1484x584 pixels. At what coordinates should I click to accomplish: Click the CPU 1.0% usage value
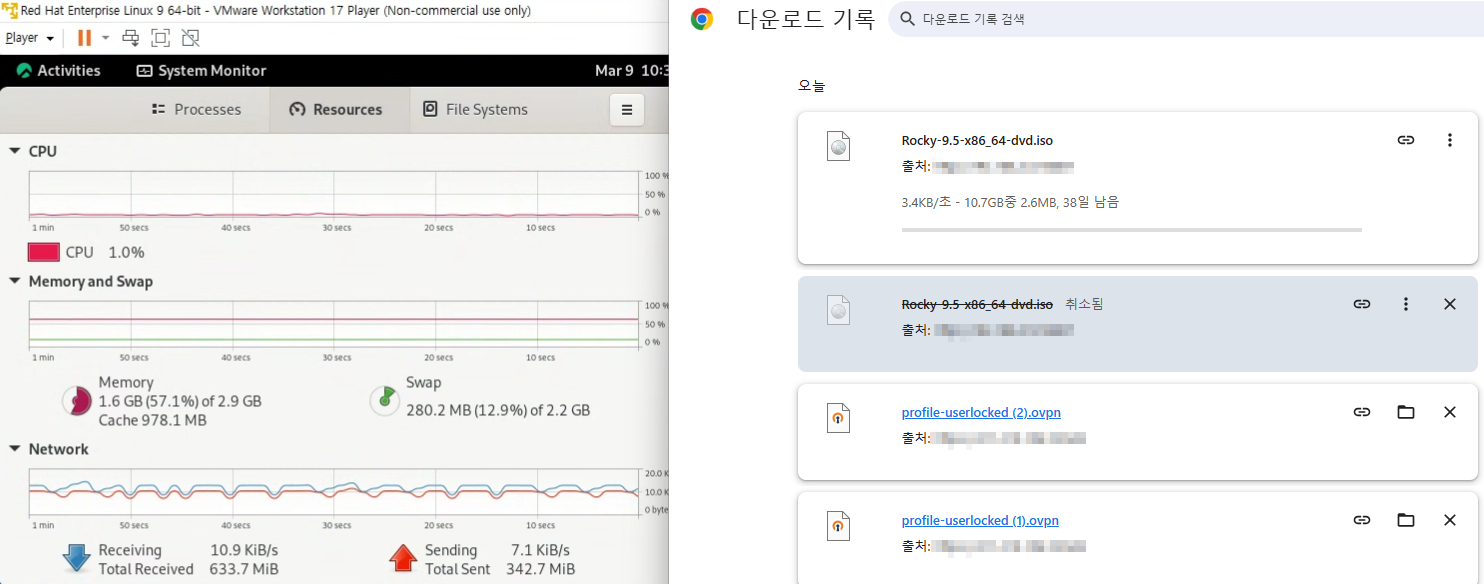point(126,252)
